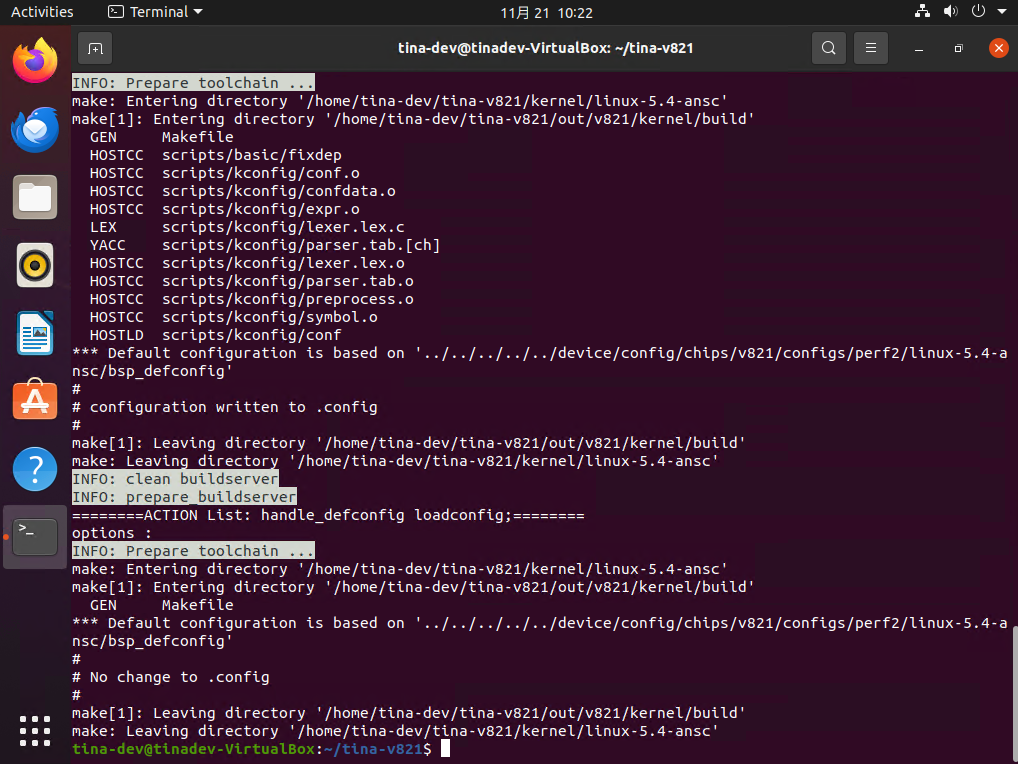Open Ubuntu Software store
1018x764 pixels.
pyautogui.click(x=35, y=401)
